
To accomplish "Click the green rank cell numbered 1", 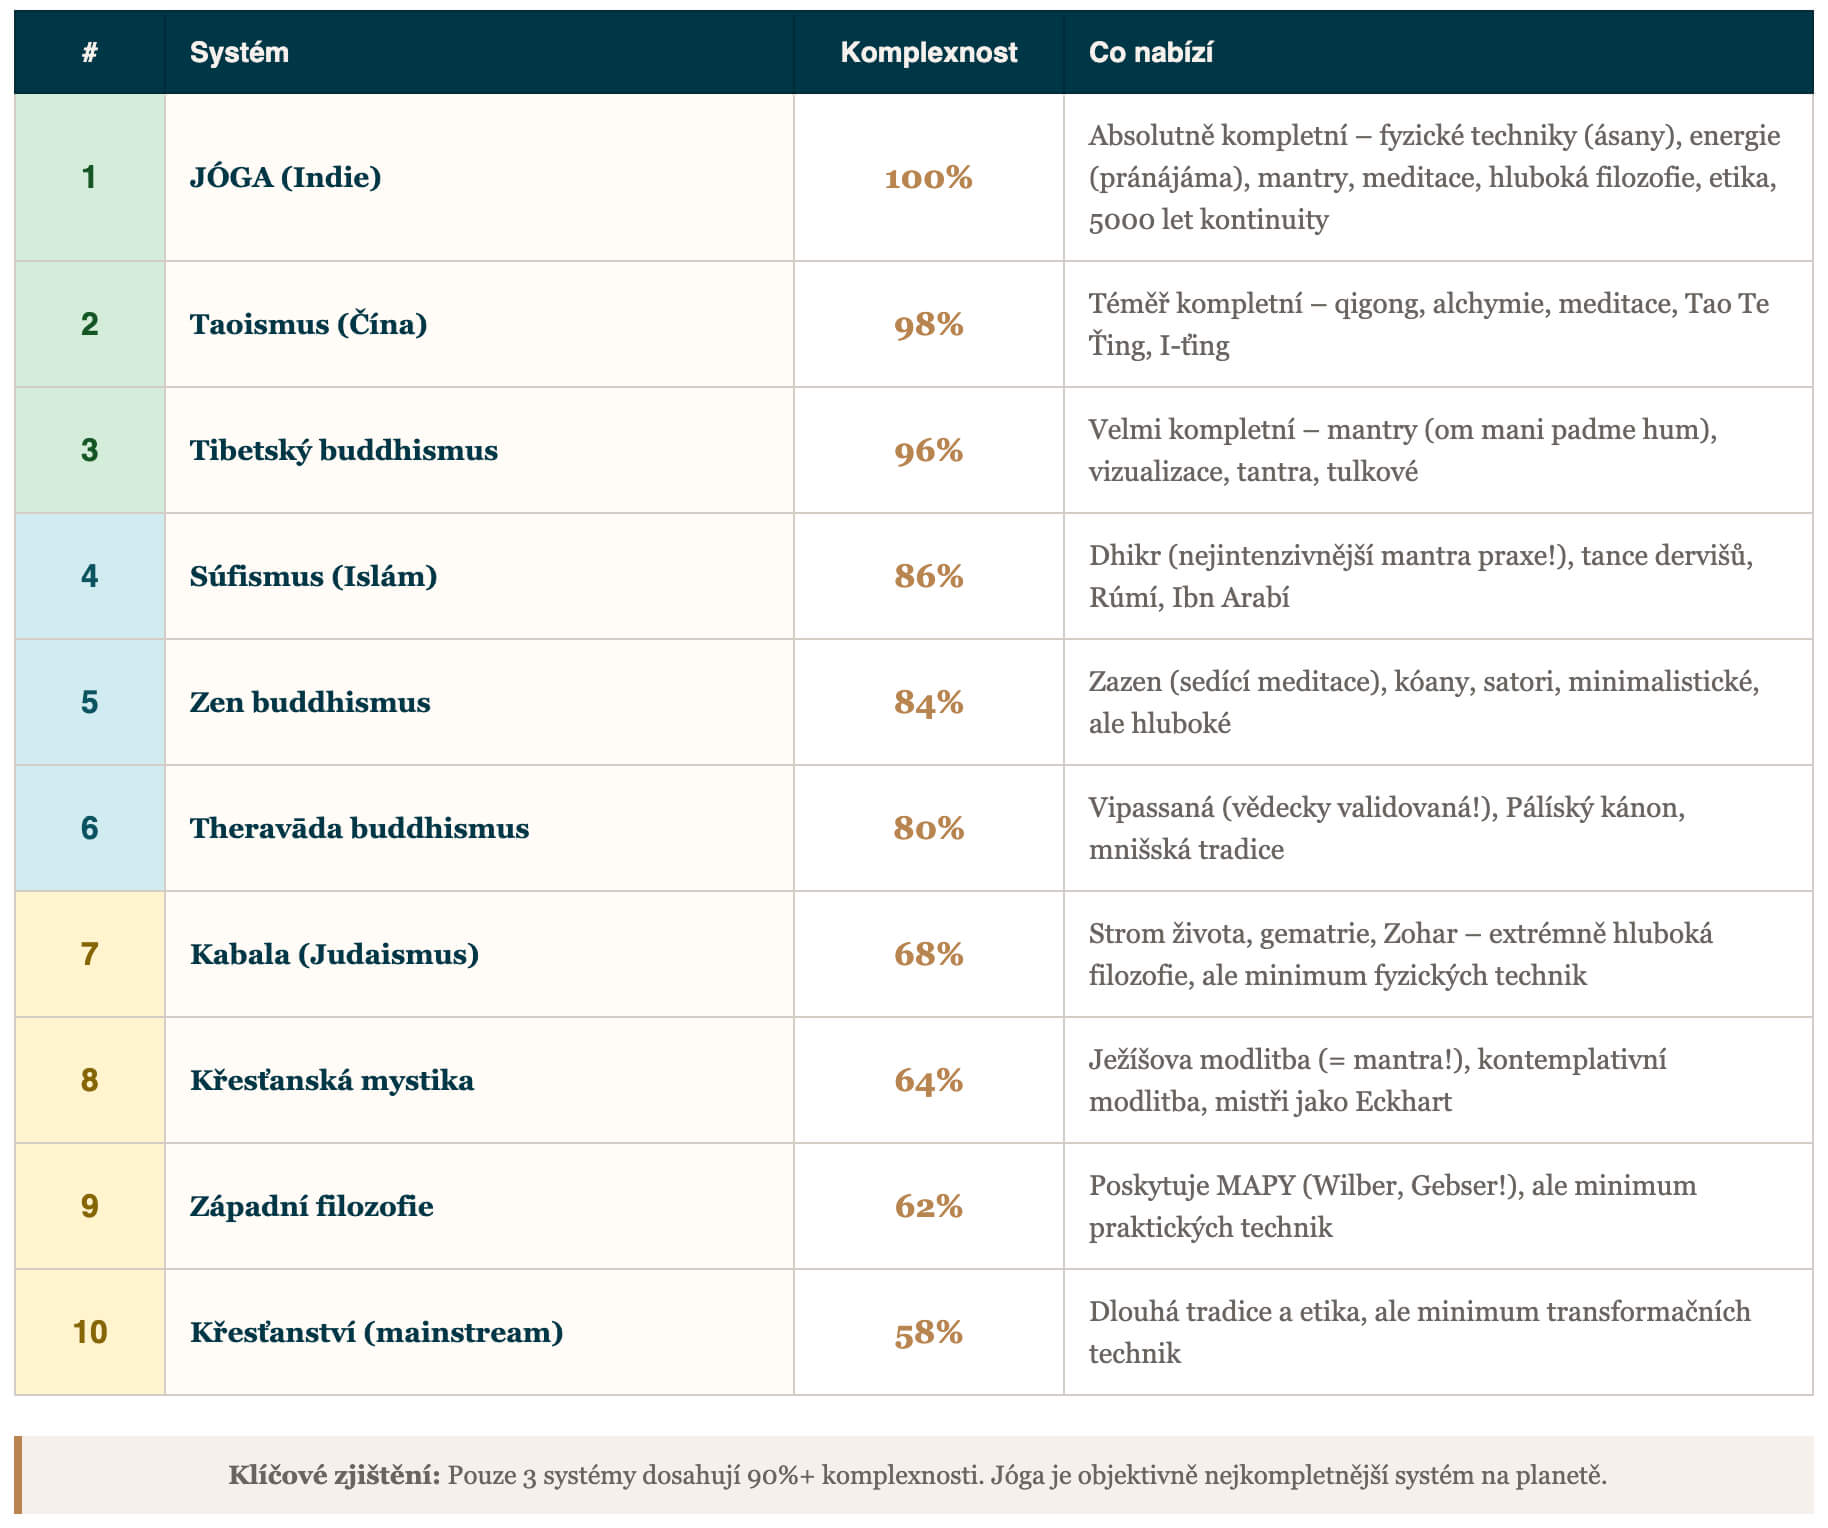I will click(x=89, y=178).
